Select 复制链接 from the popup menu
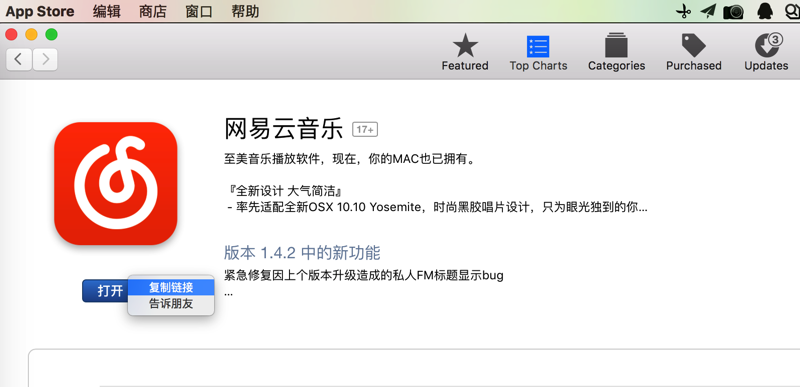800x387 pixels. [x=171, y=288]
